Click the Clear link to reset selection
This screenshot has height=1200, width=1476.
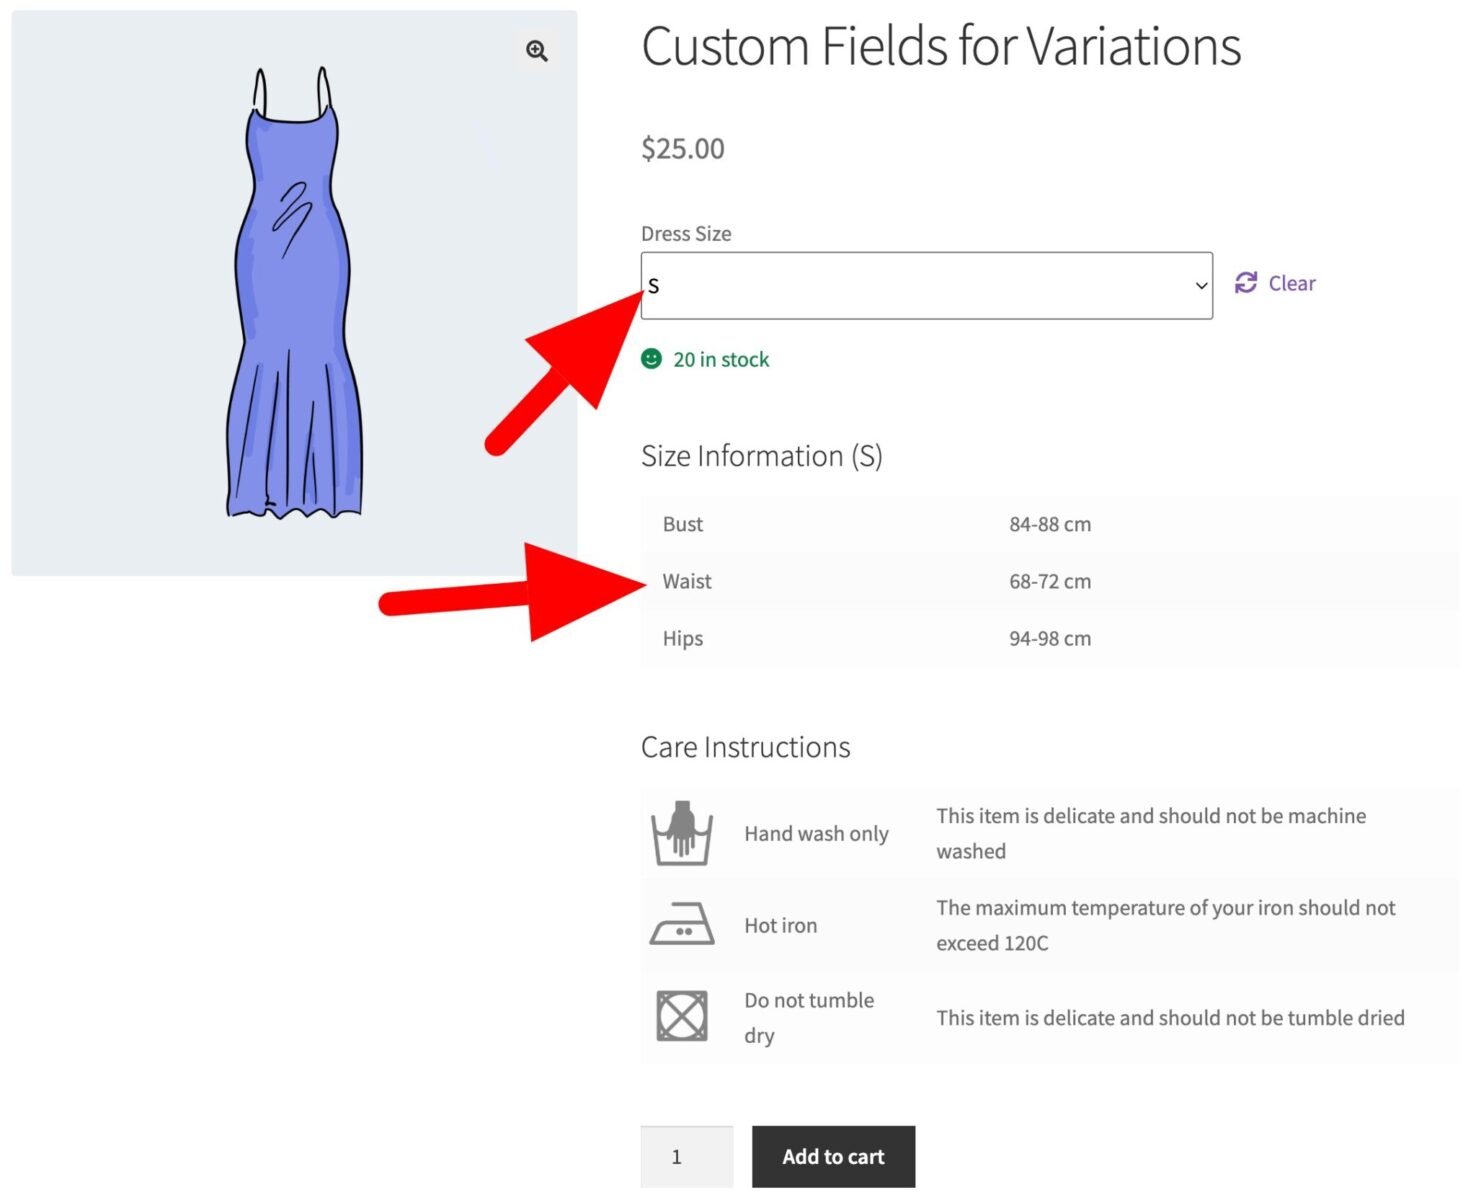[x=1291, y=283]
